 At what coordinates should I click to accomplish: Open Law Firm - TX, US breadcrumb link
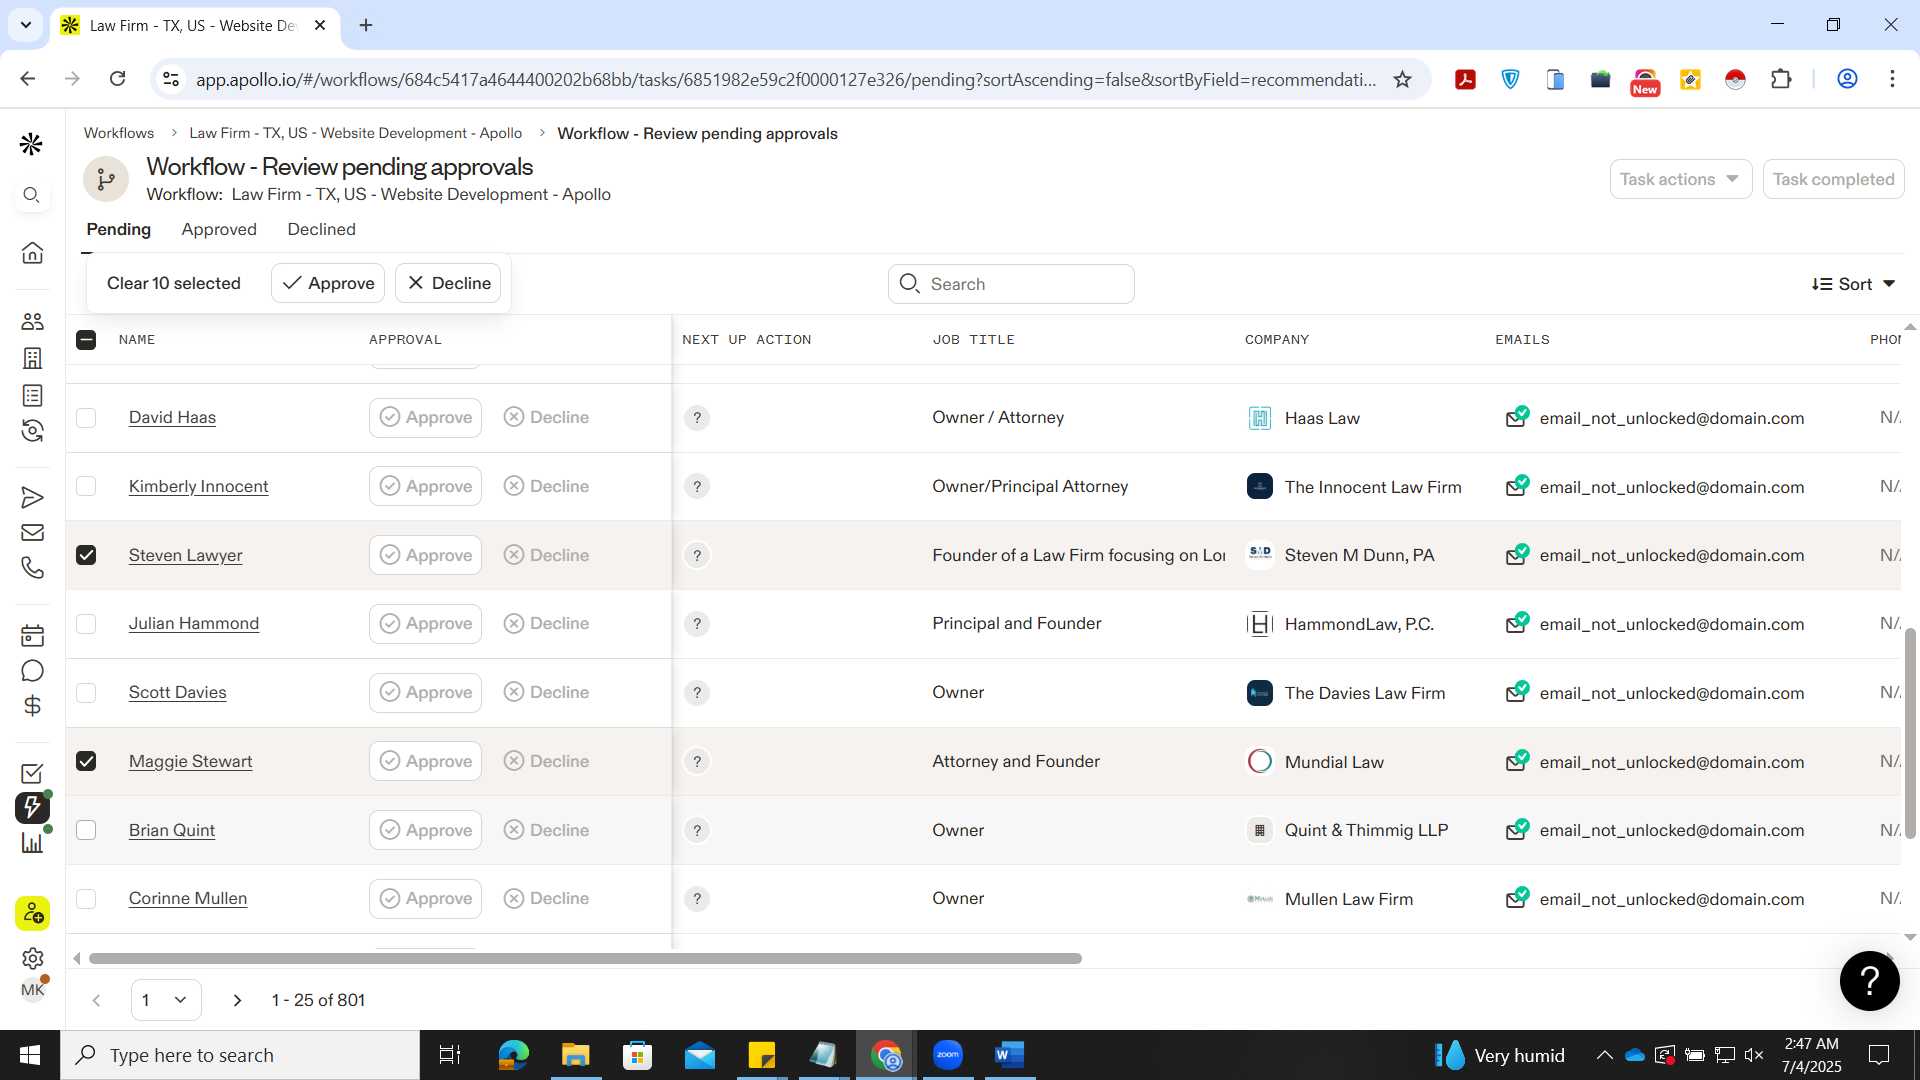[x=355, y=133]
